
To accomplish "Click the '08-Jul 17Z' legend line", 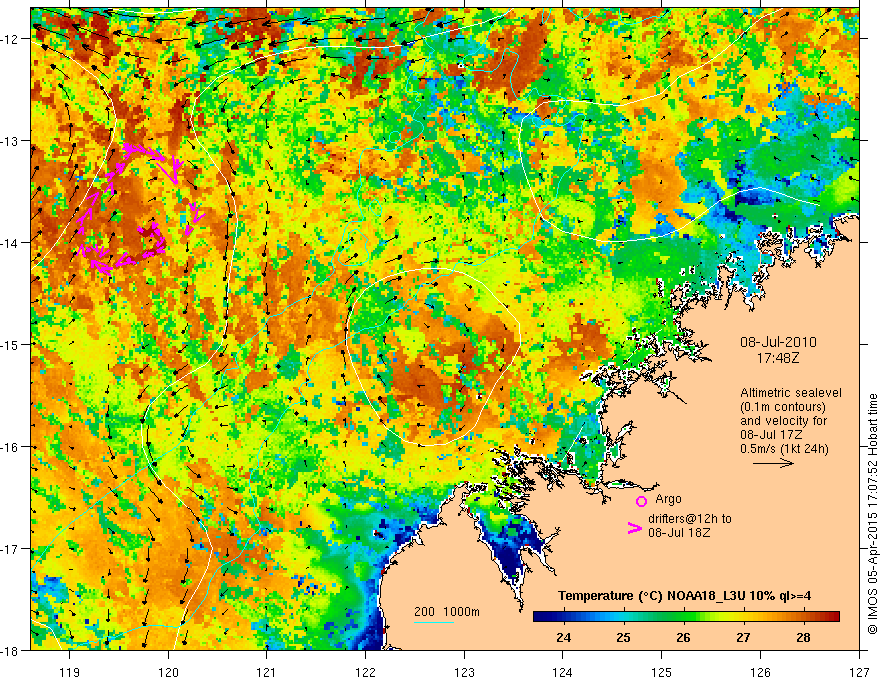I will (771, 435).
